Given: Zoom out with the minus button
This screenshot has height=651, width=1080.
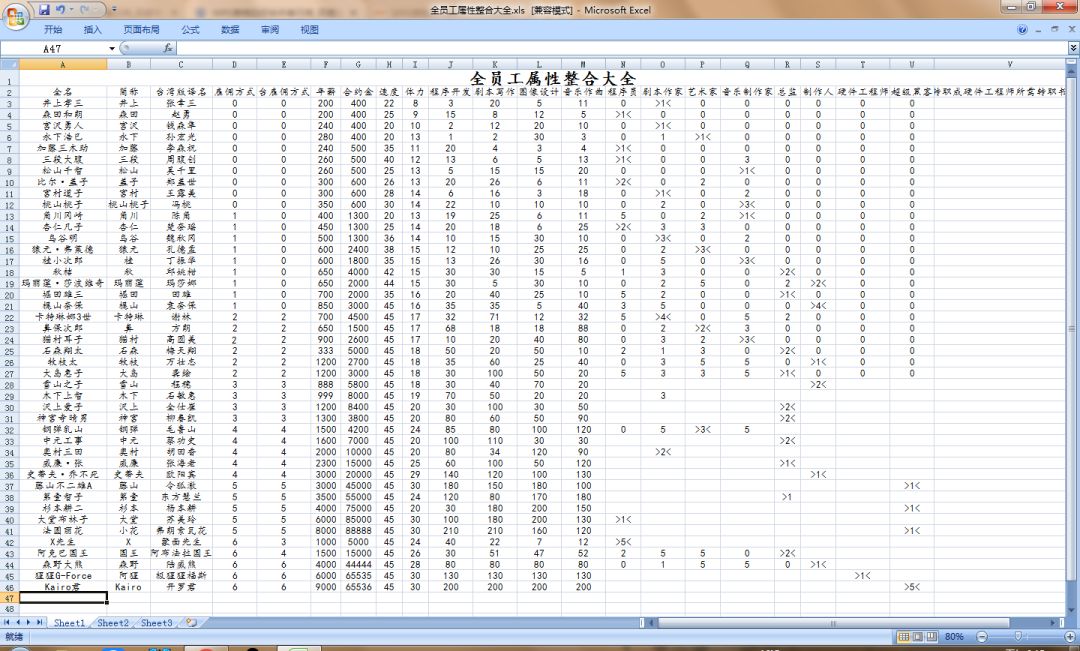Looking at the screenshot, I should pyautogui.click(x=982, y=637).
